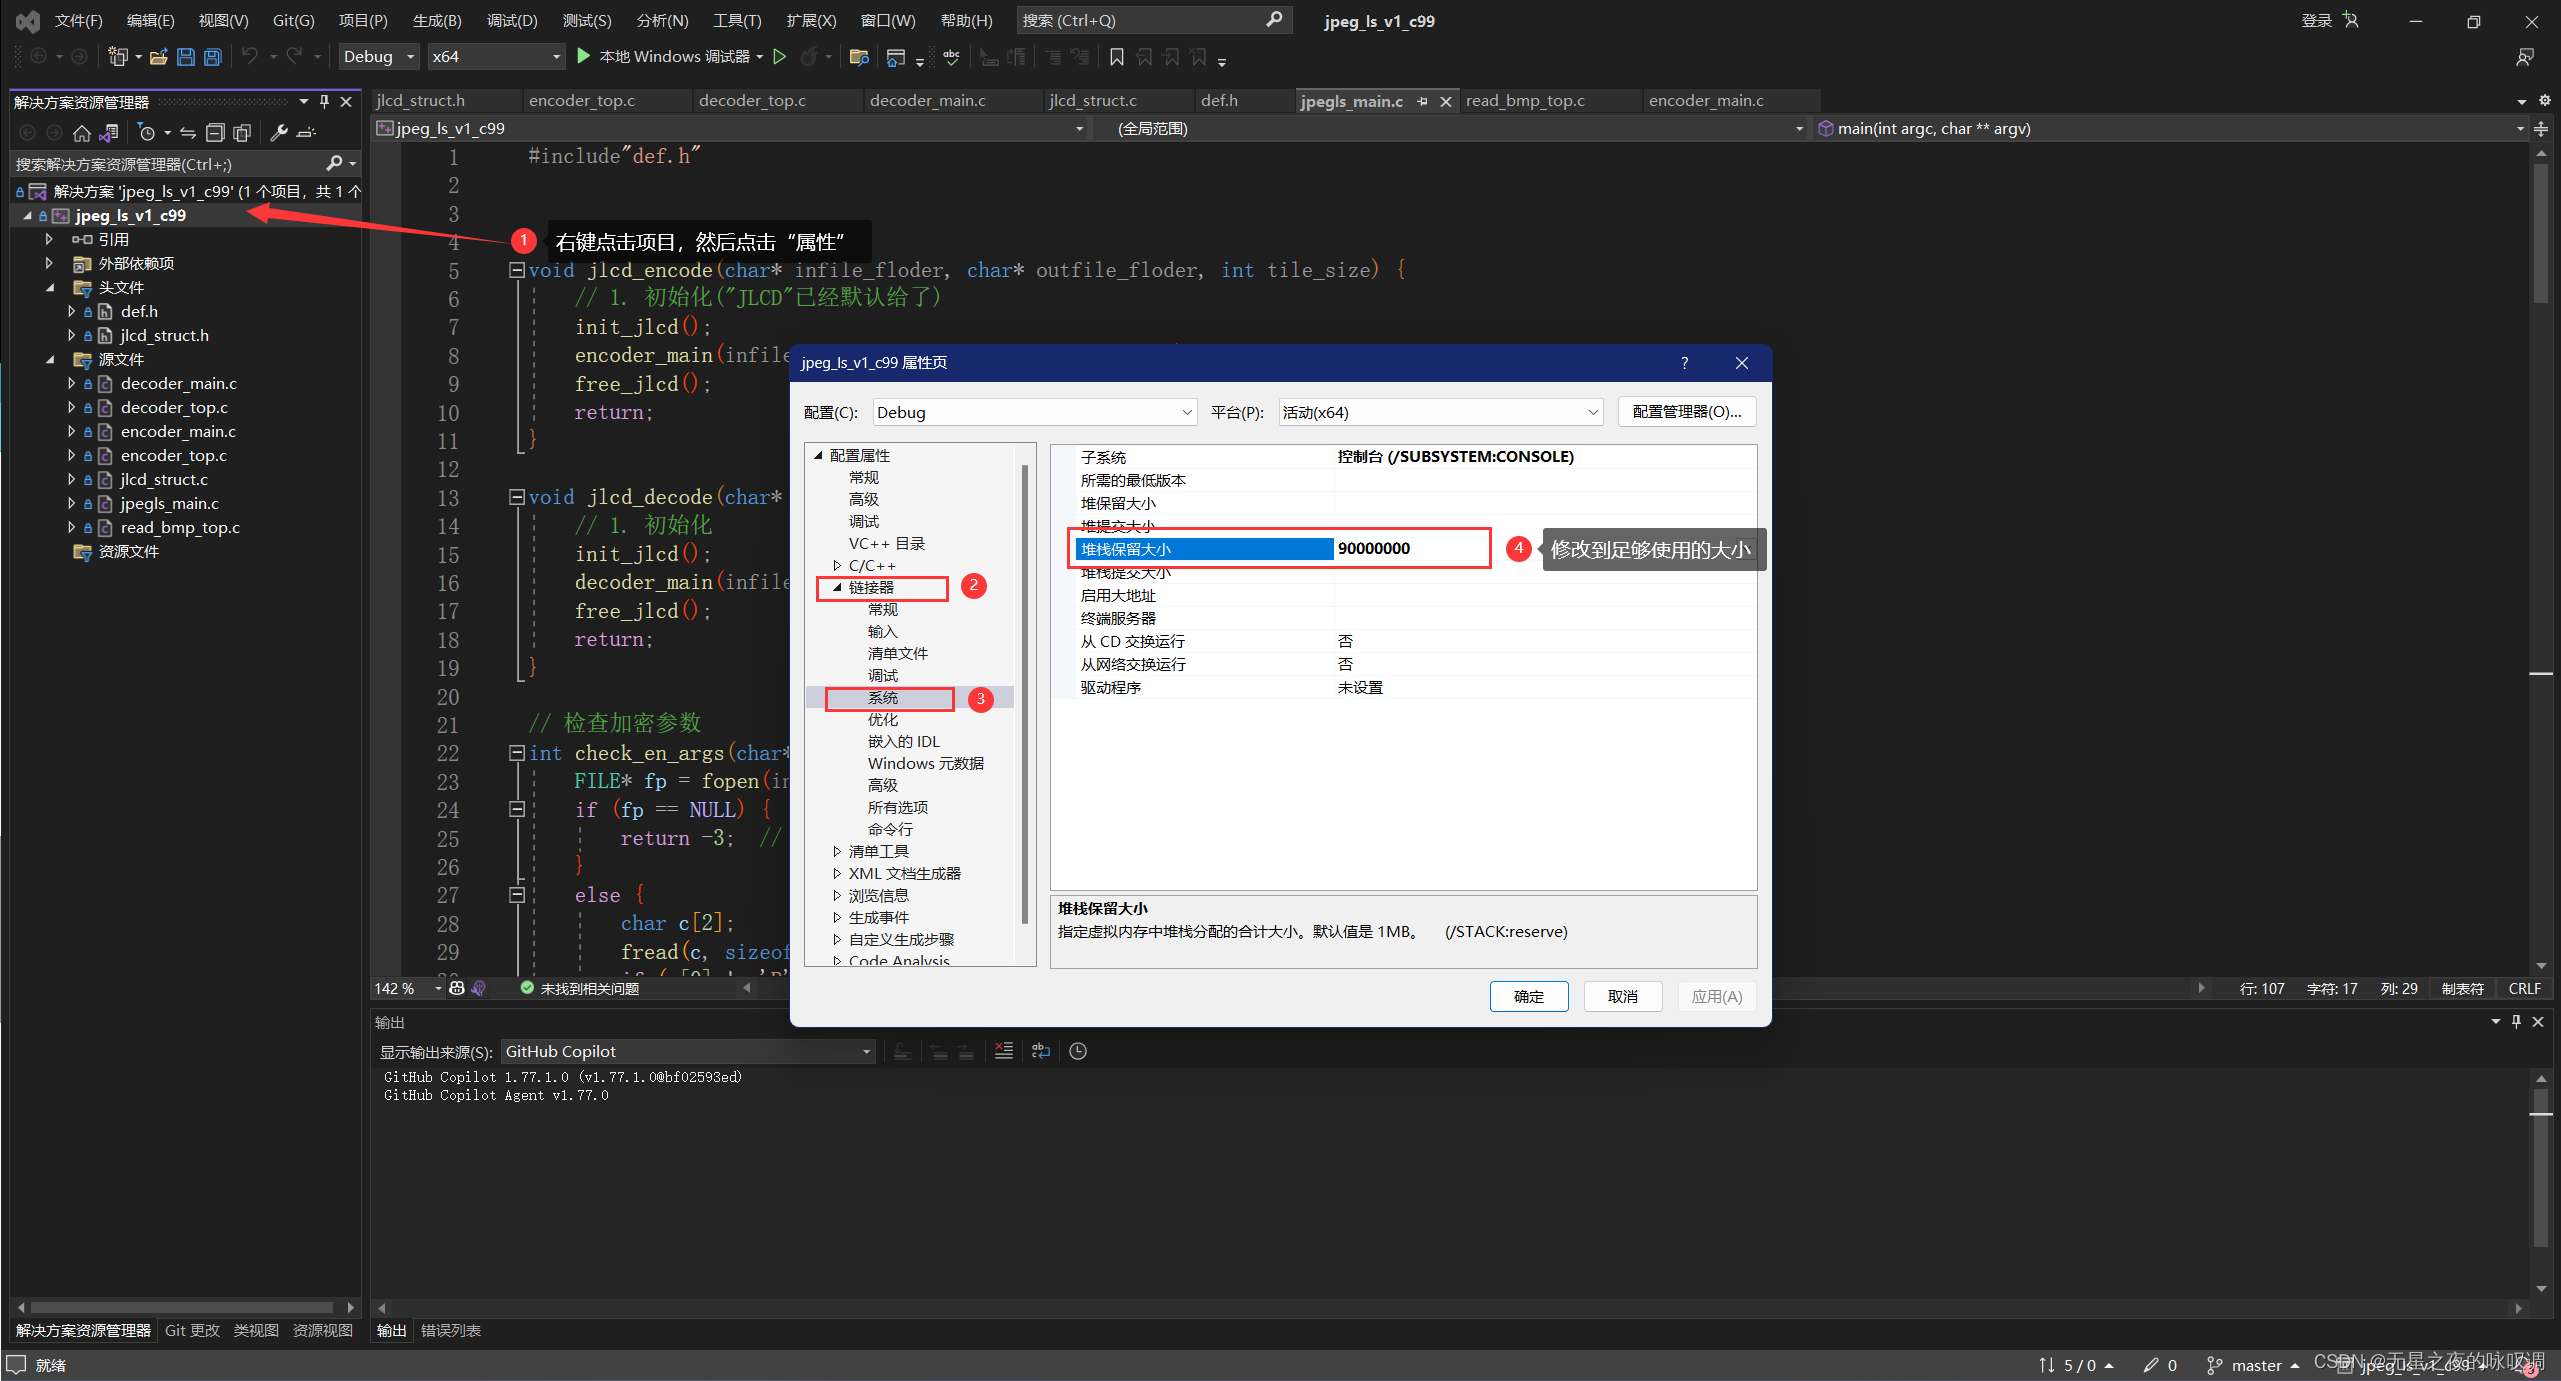Click the 取消 button
This screenshot has height=1381, width=2561.
(x=1622, y=996)
